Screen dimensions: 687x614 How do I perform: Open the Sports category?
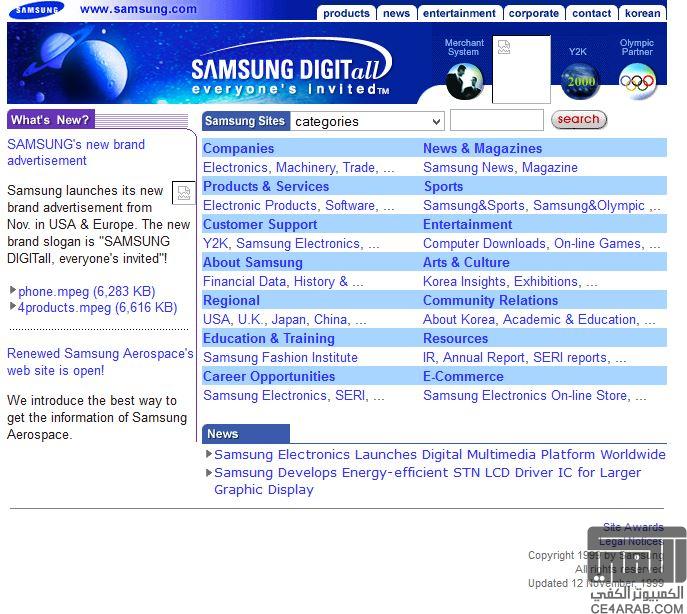pos(443,186)
